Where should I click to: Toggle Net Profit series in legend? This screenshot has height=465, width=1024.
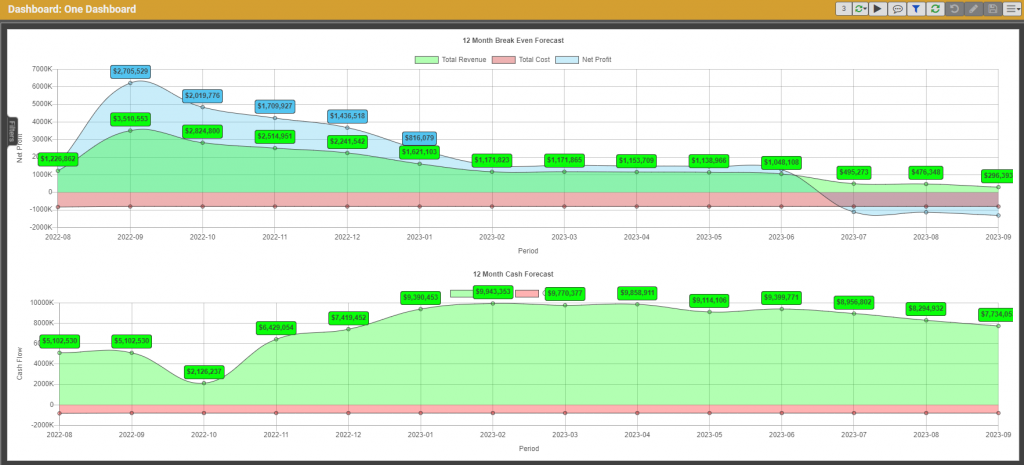588,60
